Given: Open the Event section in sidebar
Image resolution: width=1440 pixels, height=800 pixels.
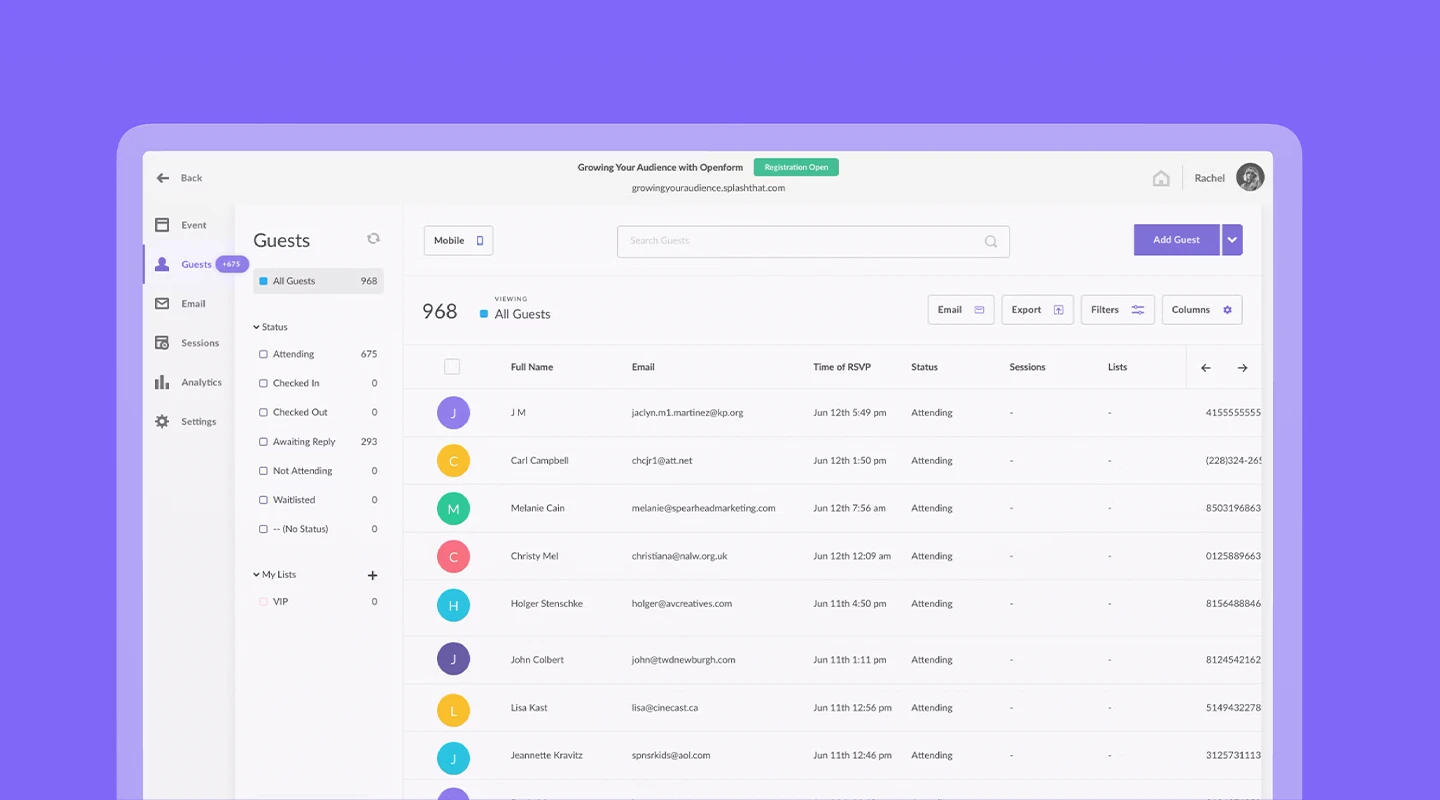Looking at the screenshot, I should 195,224.
